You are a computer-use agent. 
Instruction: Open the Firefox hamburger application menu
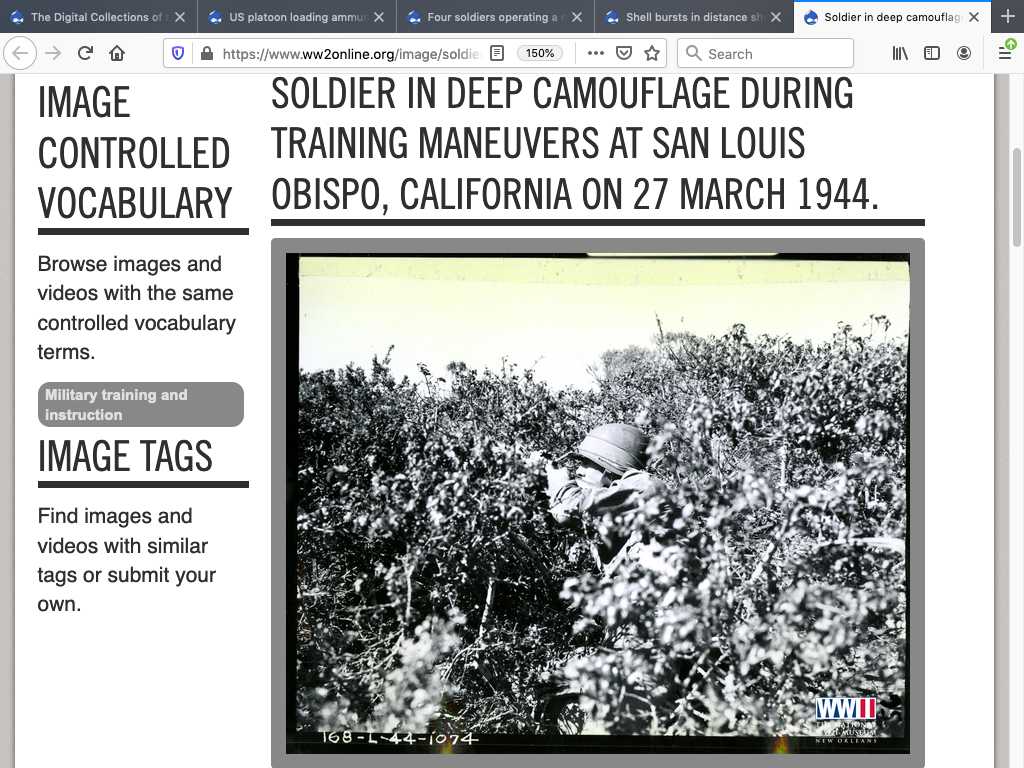tap(1005, 53)
